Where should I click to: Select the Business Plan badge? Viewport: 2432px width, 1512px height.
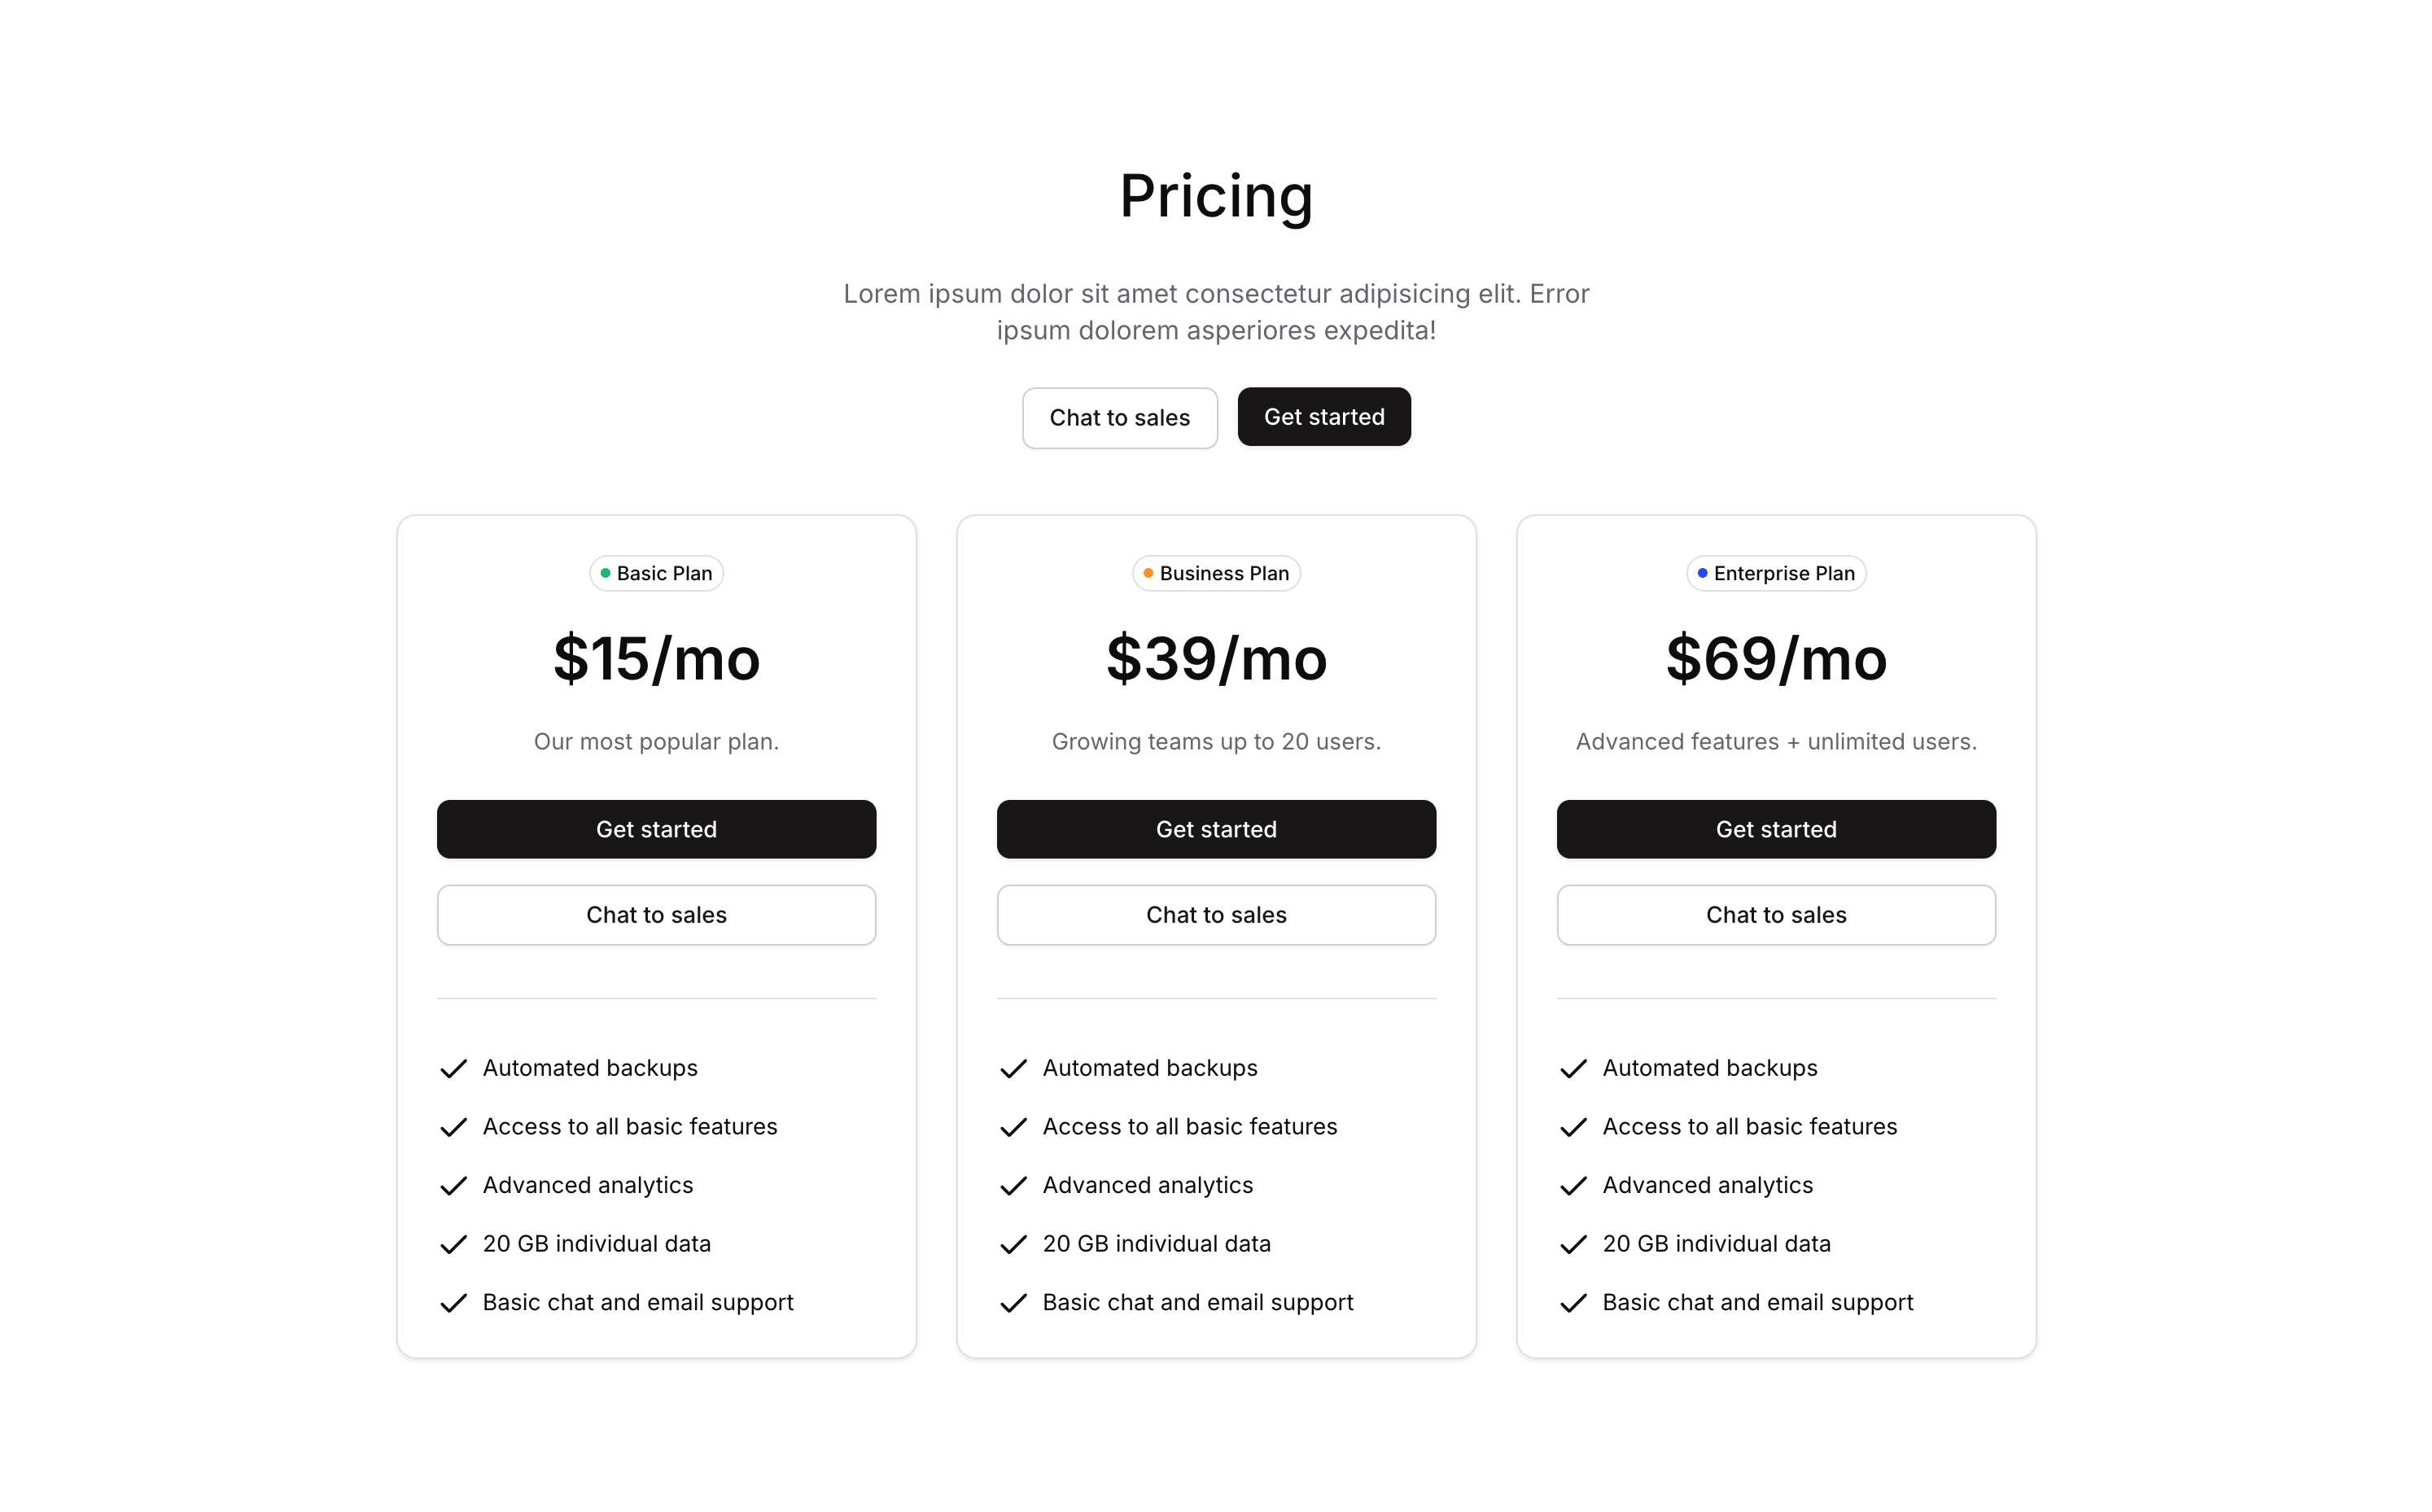click(1216, 573)
